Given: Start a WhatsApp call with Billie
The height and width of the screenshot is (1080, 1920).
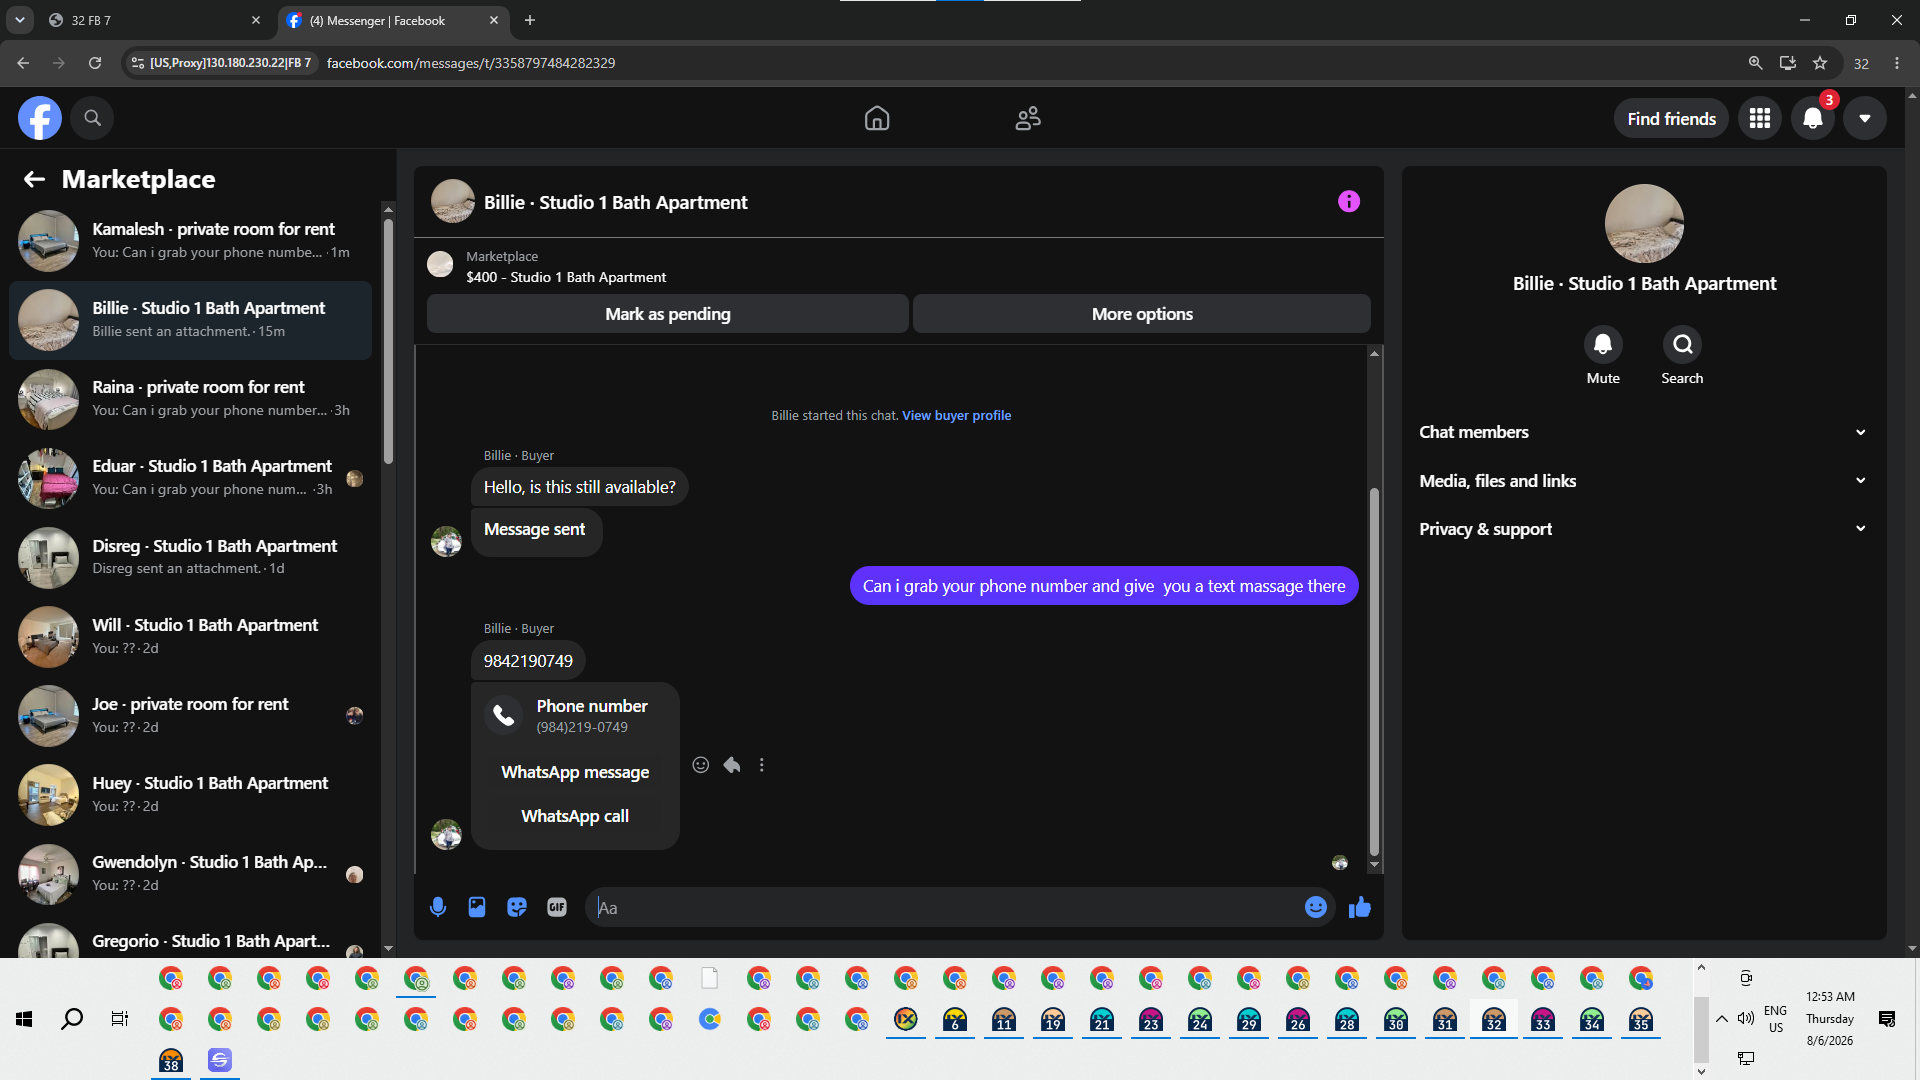Looking at the screenshot, I should point(575,816).
